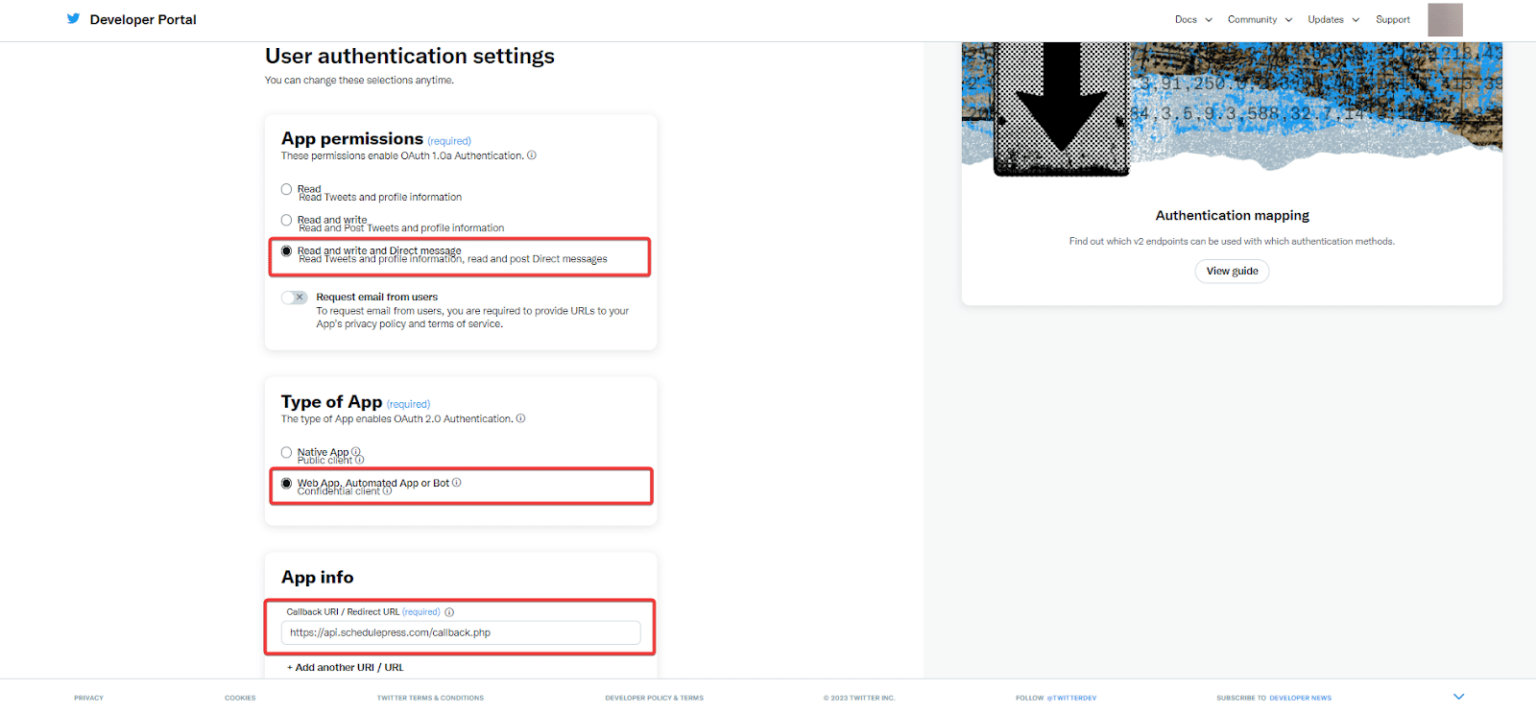Open the Support menu item
The width and height of the screenshot is (1536, 714).
(1392, 19)
